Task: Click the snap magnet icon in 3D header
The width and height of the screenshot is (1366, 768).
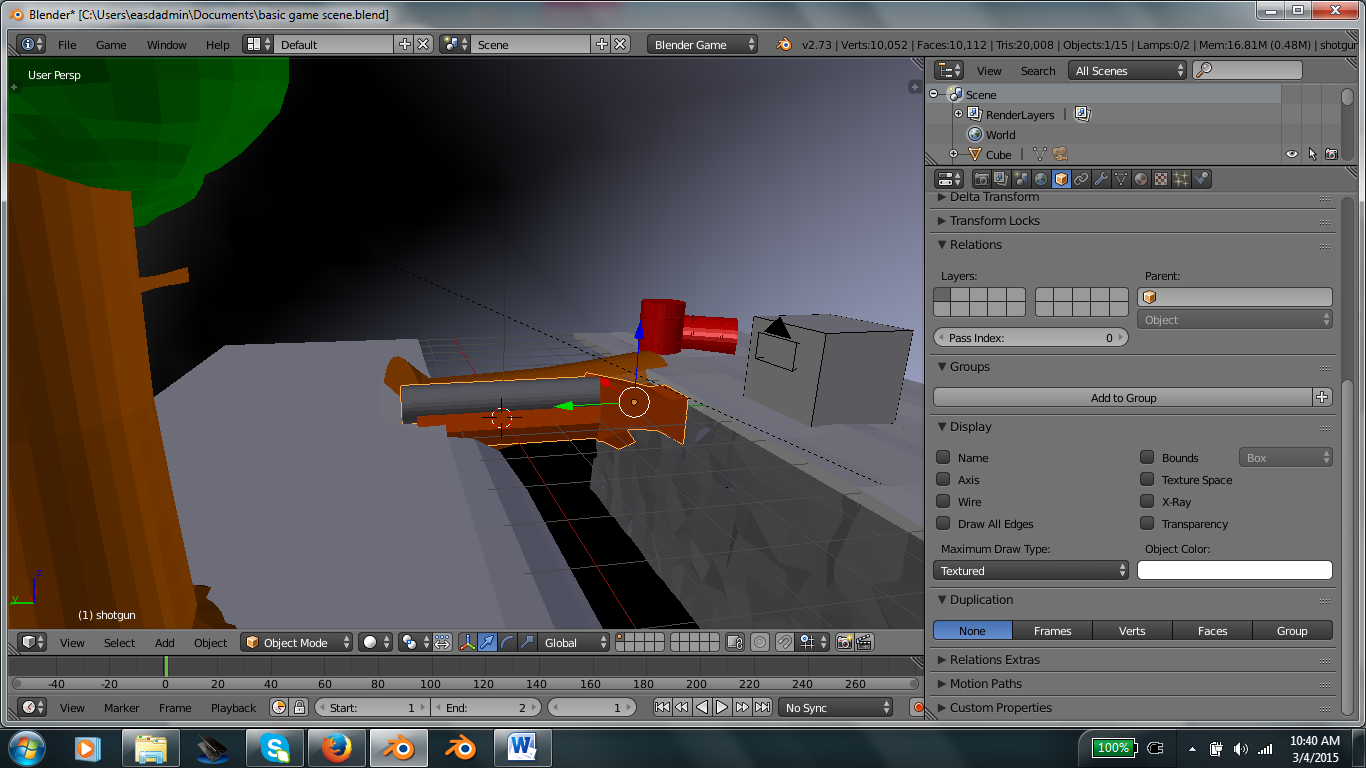Action: pyautogui.click(x=785, y=642)
